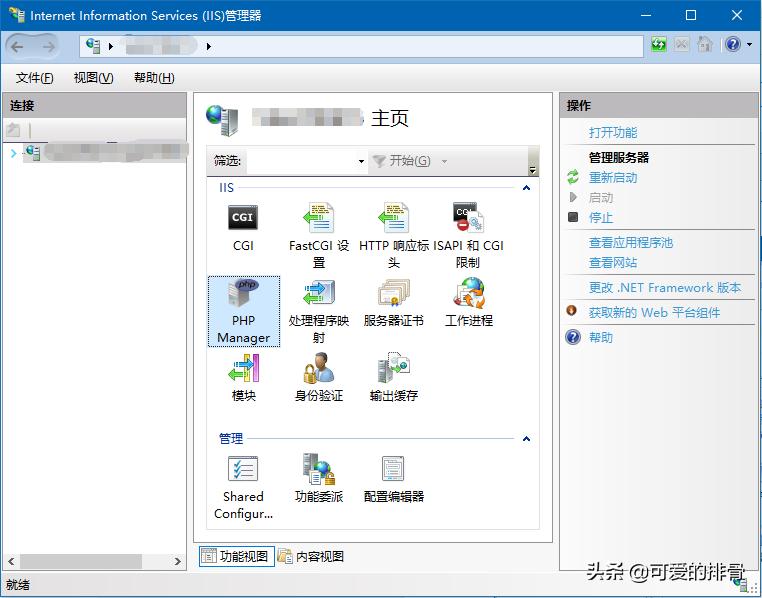Click the IIS Manager title bar icon
The image size is (762, 598).
click(x=16, y=15)
